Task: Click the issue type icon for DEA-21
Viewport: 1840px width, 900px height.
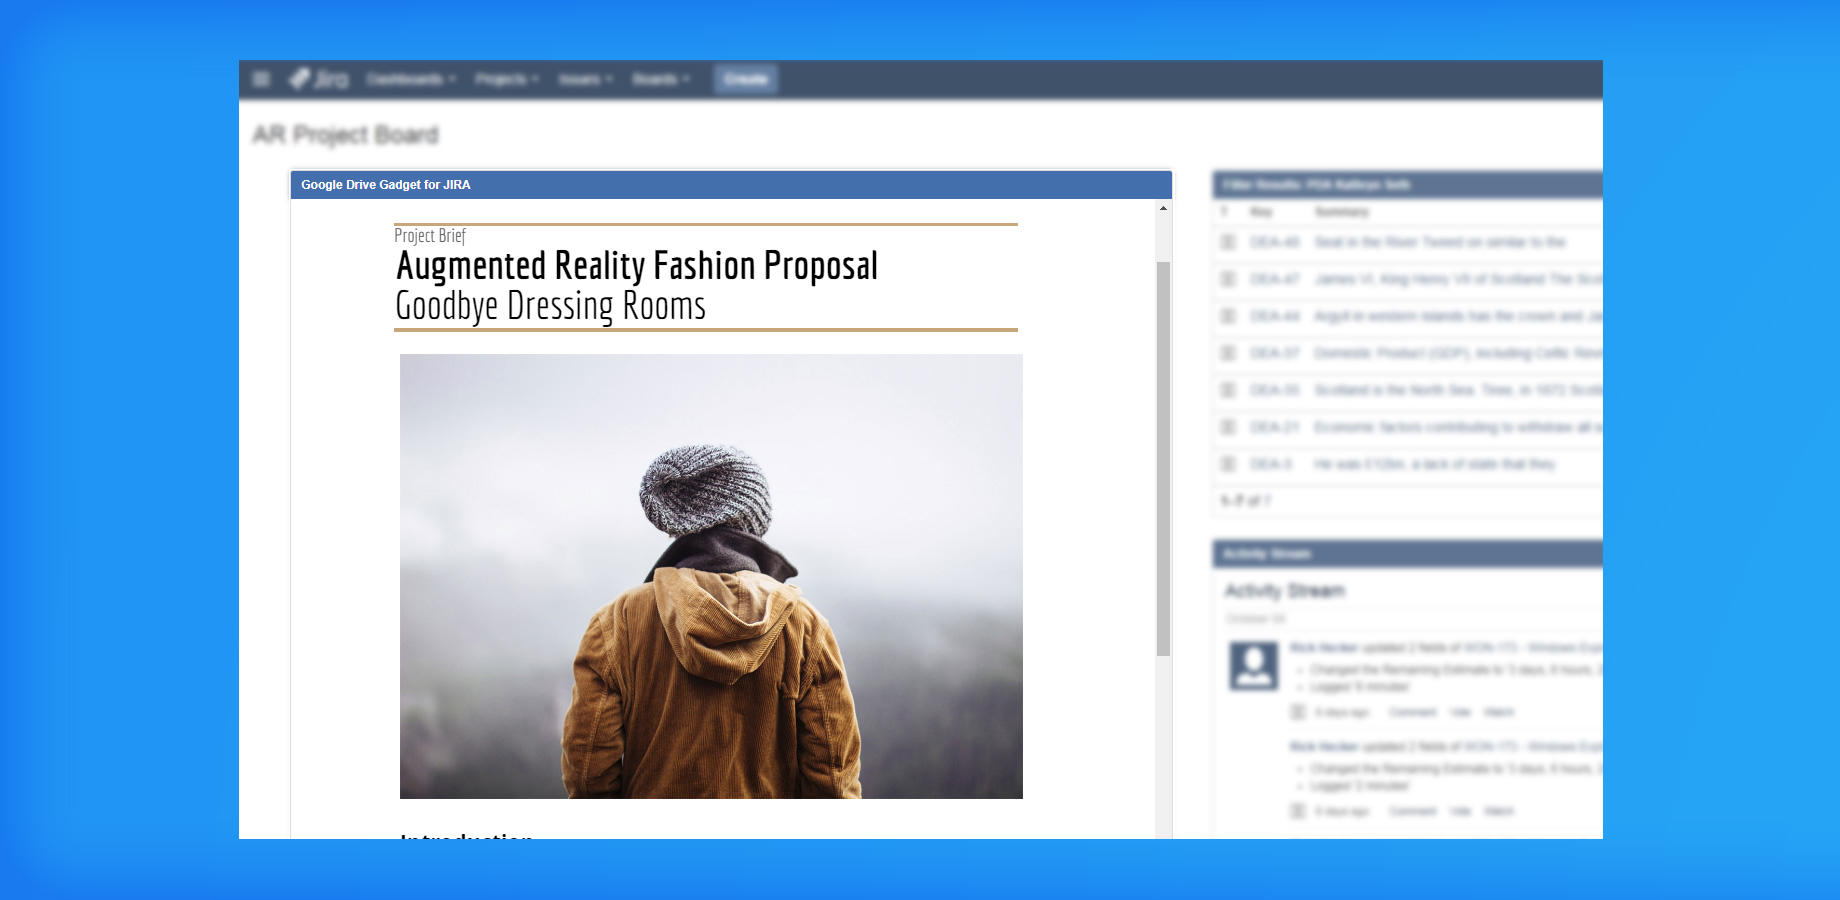Action: 1228,427
